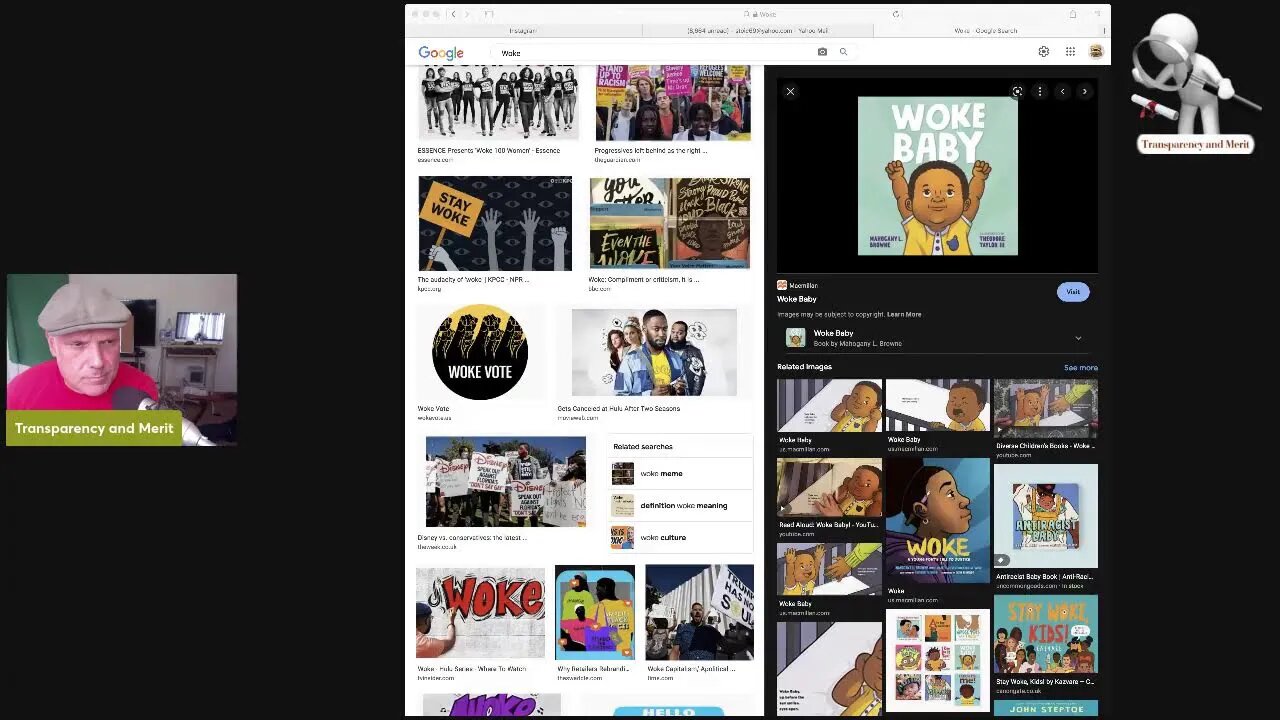Switch to the Instagram tab
Screen dimensions: 1280x720
tap(523, 31)
